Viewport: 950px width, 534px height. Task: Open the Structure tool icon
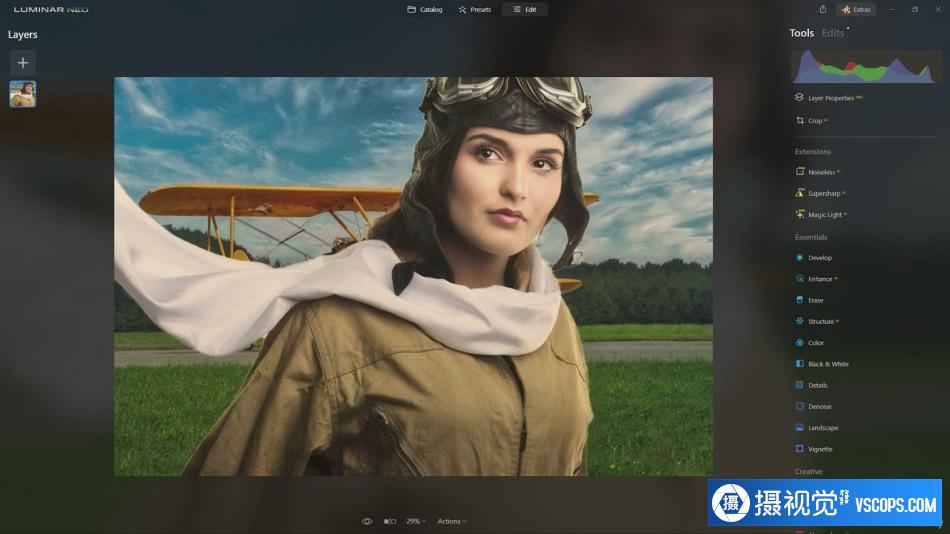[x=799, y=321]
